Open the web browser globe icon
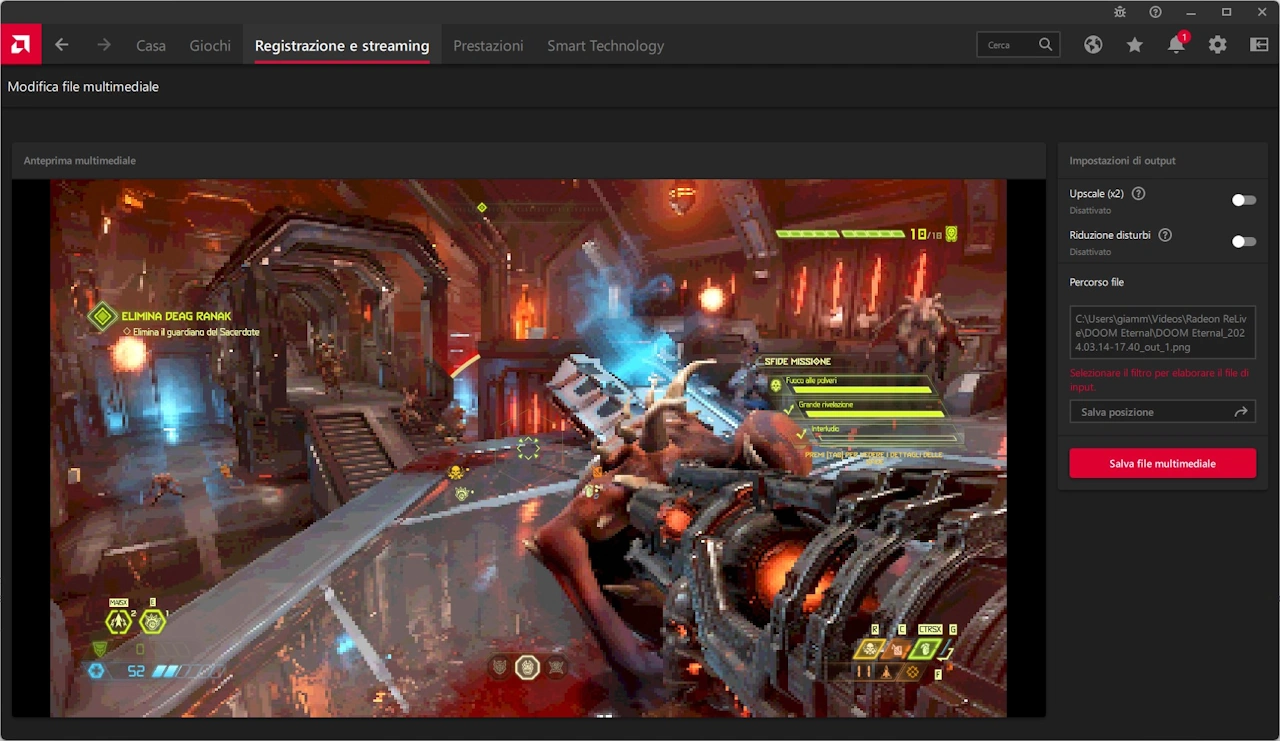The image size is (1280, 741). click(1093, 45)
